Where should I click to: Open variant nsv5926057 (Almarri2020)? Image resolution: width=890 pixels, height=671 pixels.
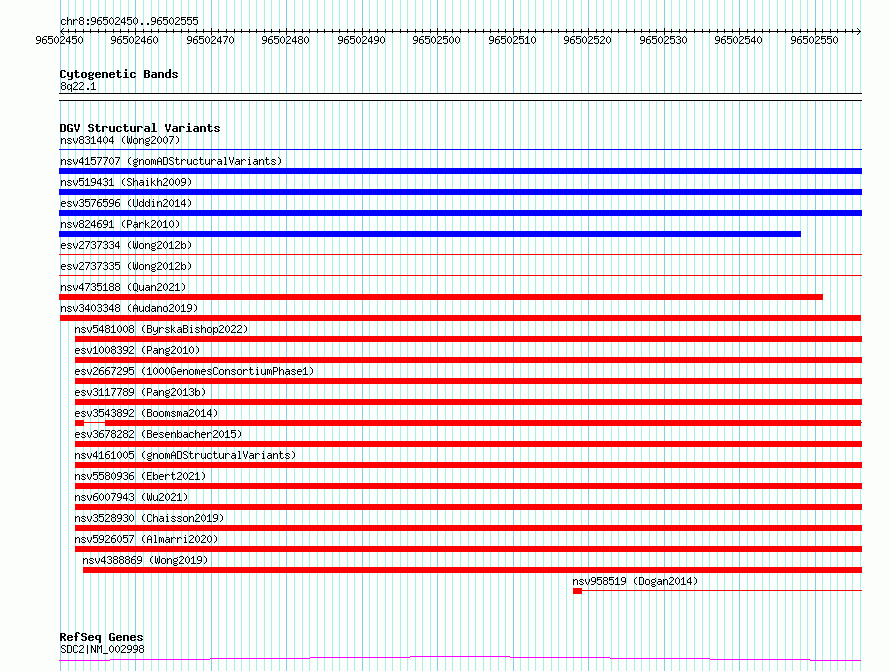tap(146, 539)
